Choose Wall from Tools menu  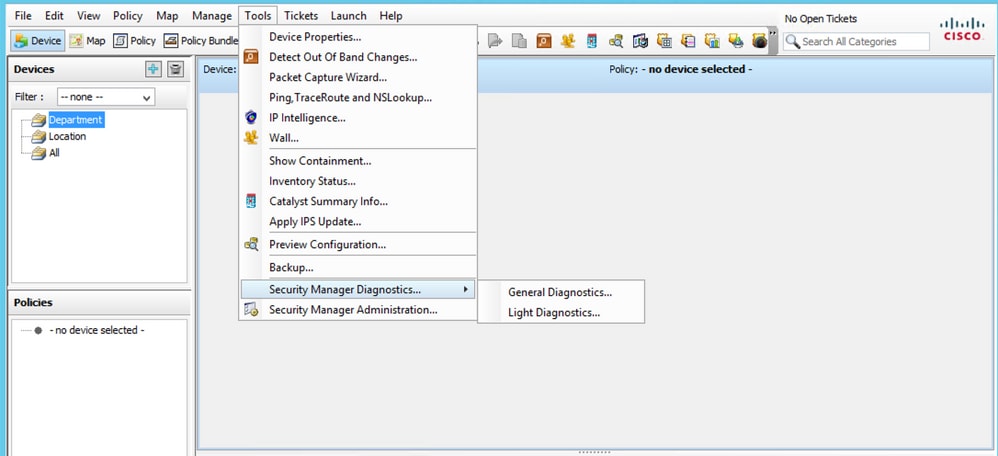358,138
